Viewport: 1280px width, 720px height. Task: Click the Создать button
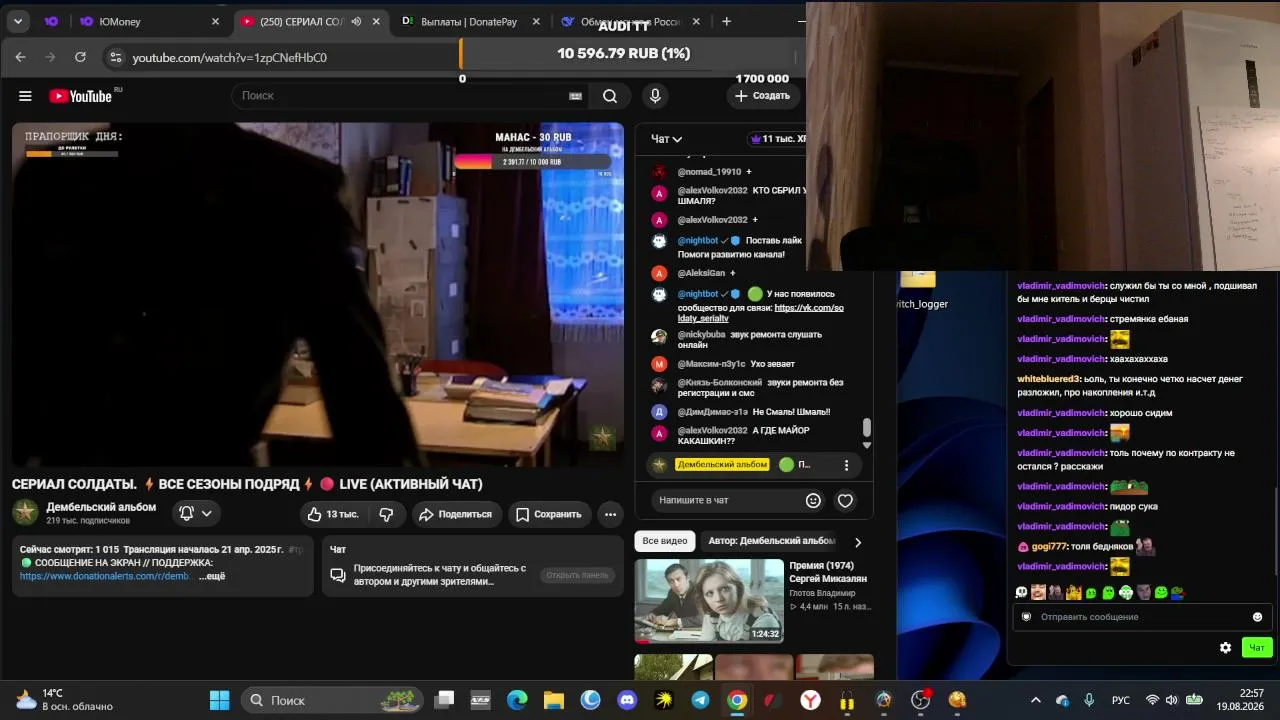point(762,96)
